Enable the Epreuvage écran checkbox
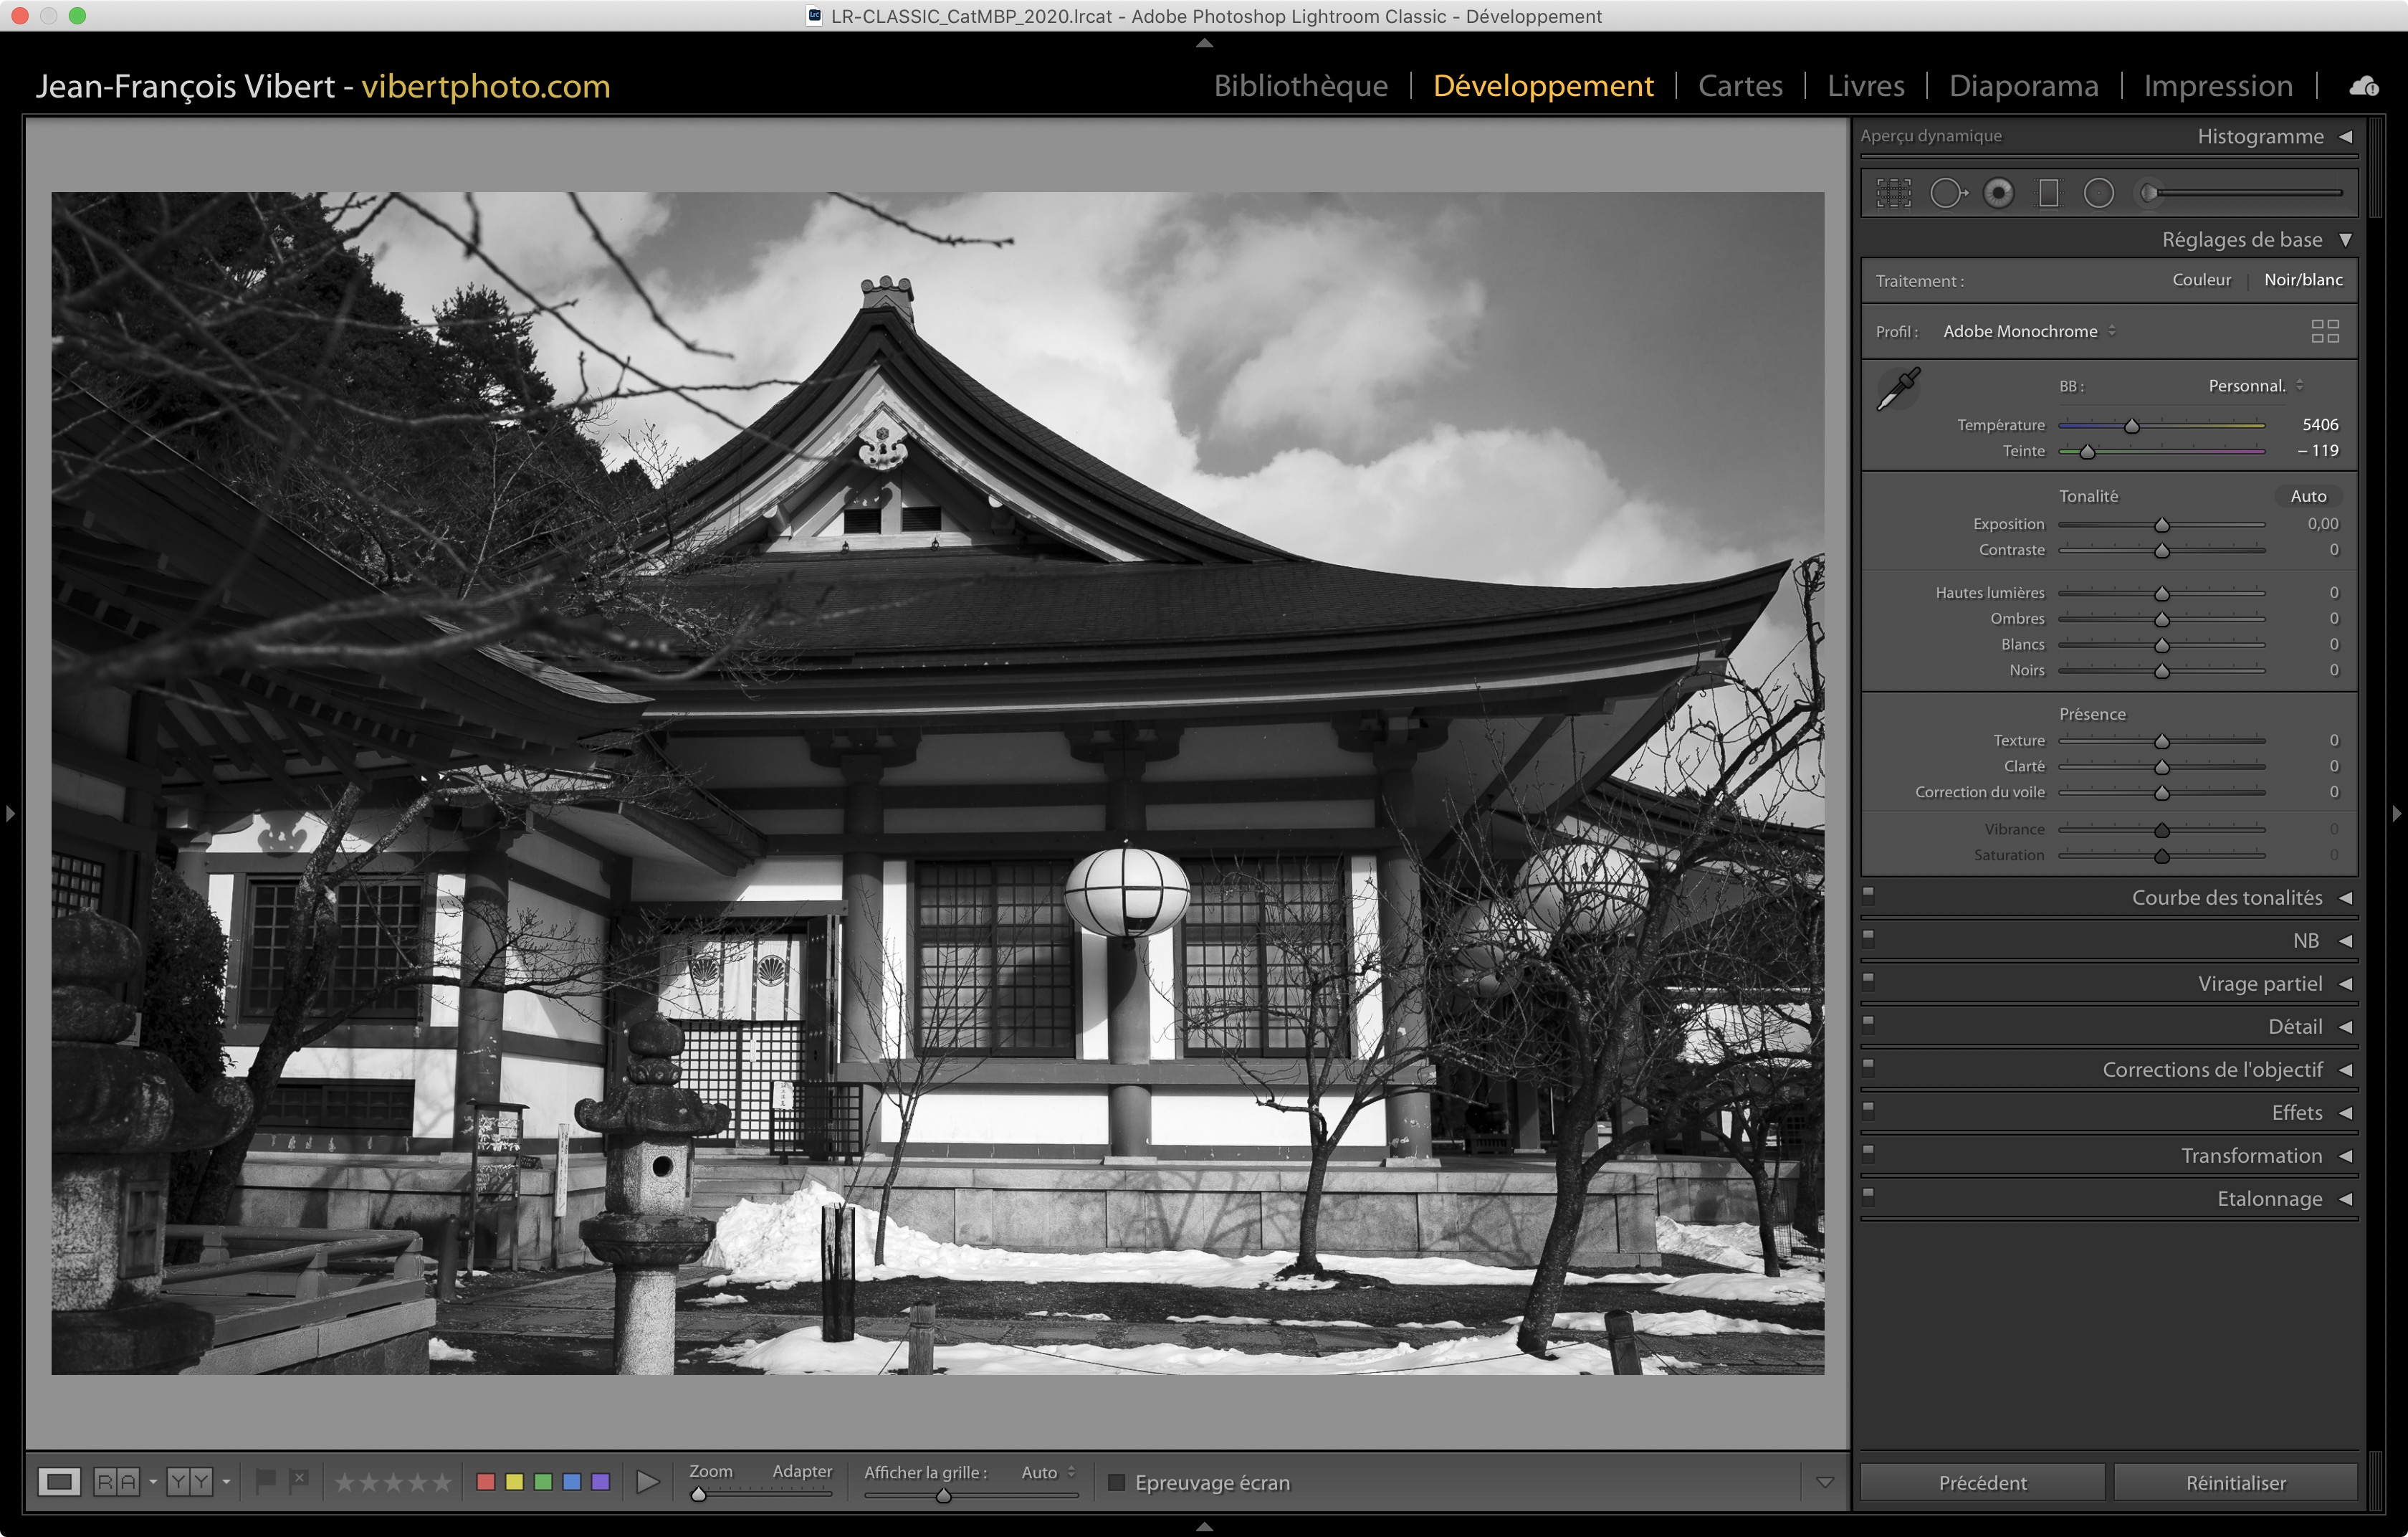Viewport: 2408px width, 1537px height. click(1117, 1482)
